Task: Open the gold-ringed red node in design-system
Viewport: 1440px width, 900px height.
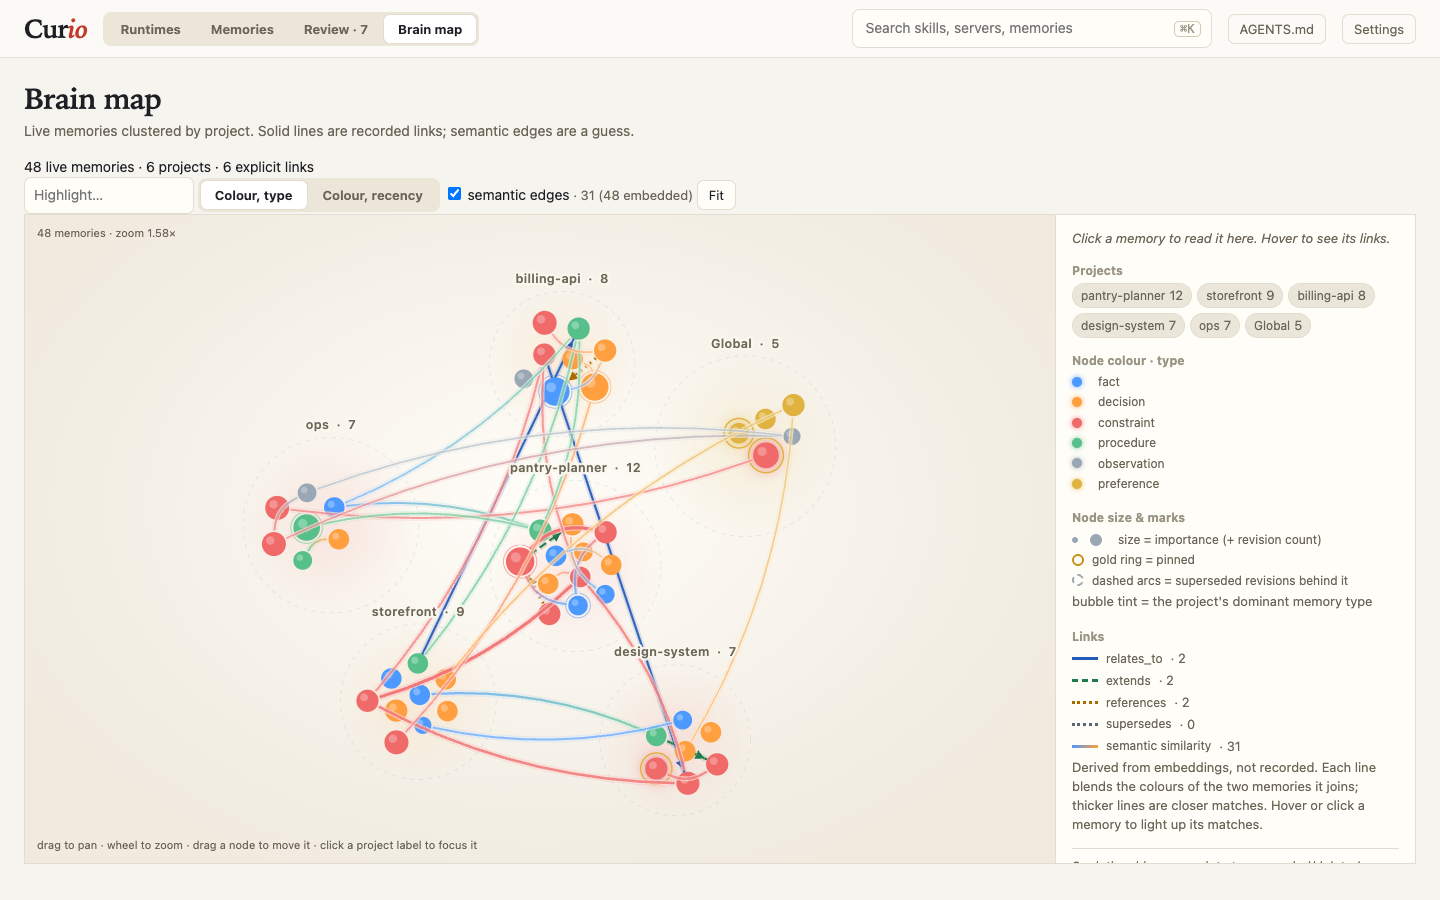Action: (656, 768)
